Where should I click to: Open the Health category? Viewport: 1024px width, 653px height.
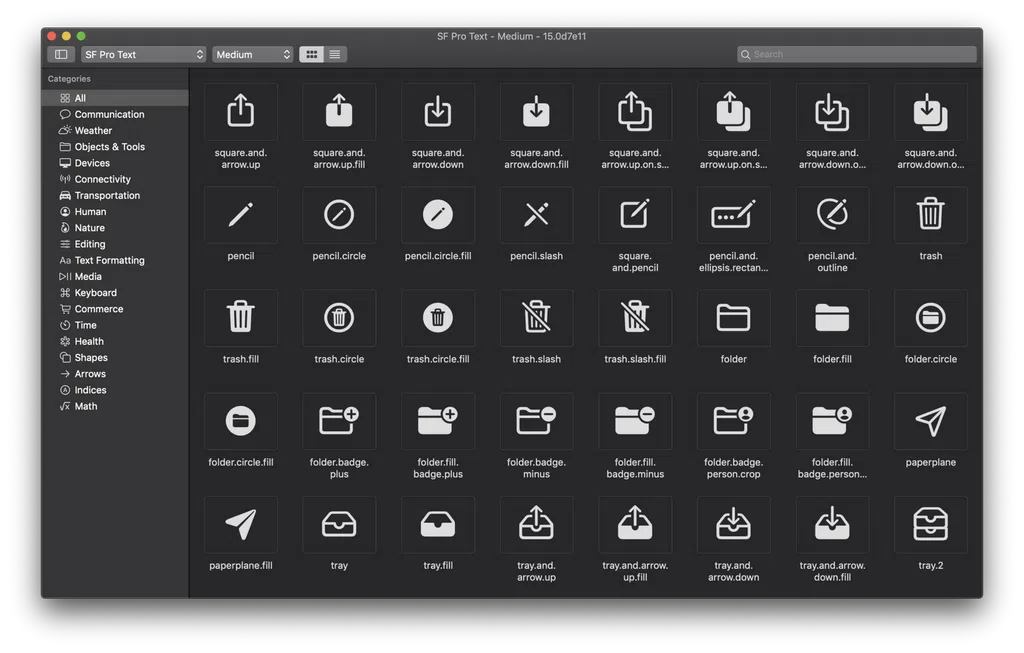click(115, 342)
